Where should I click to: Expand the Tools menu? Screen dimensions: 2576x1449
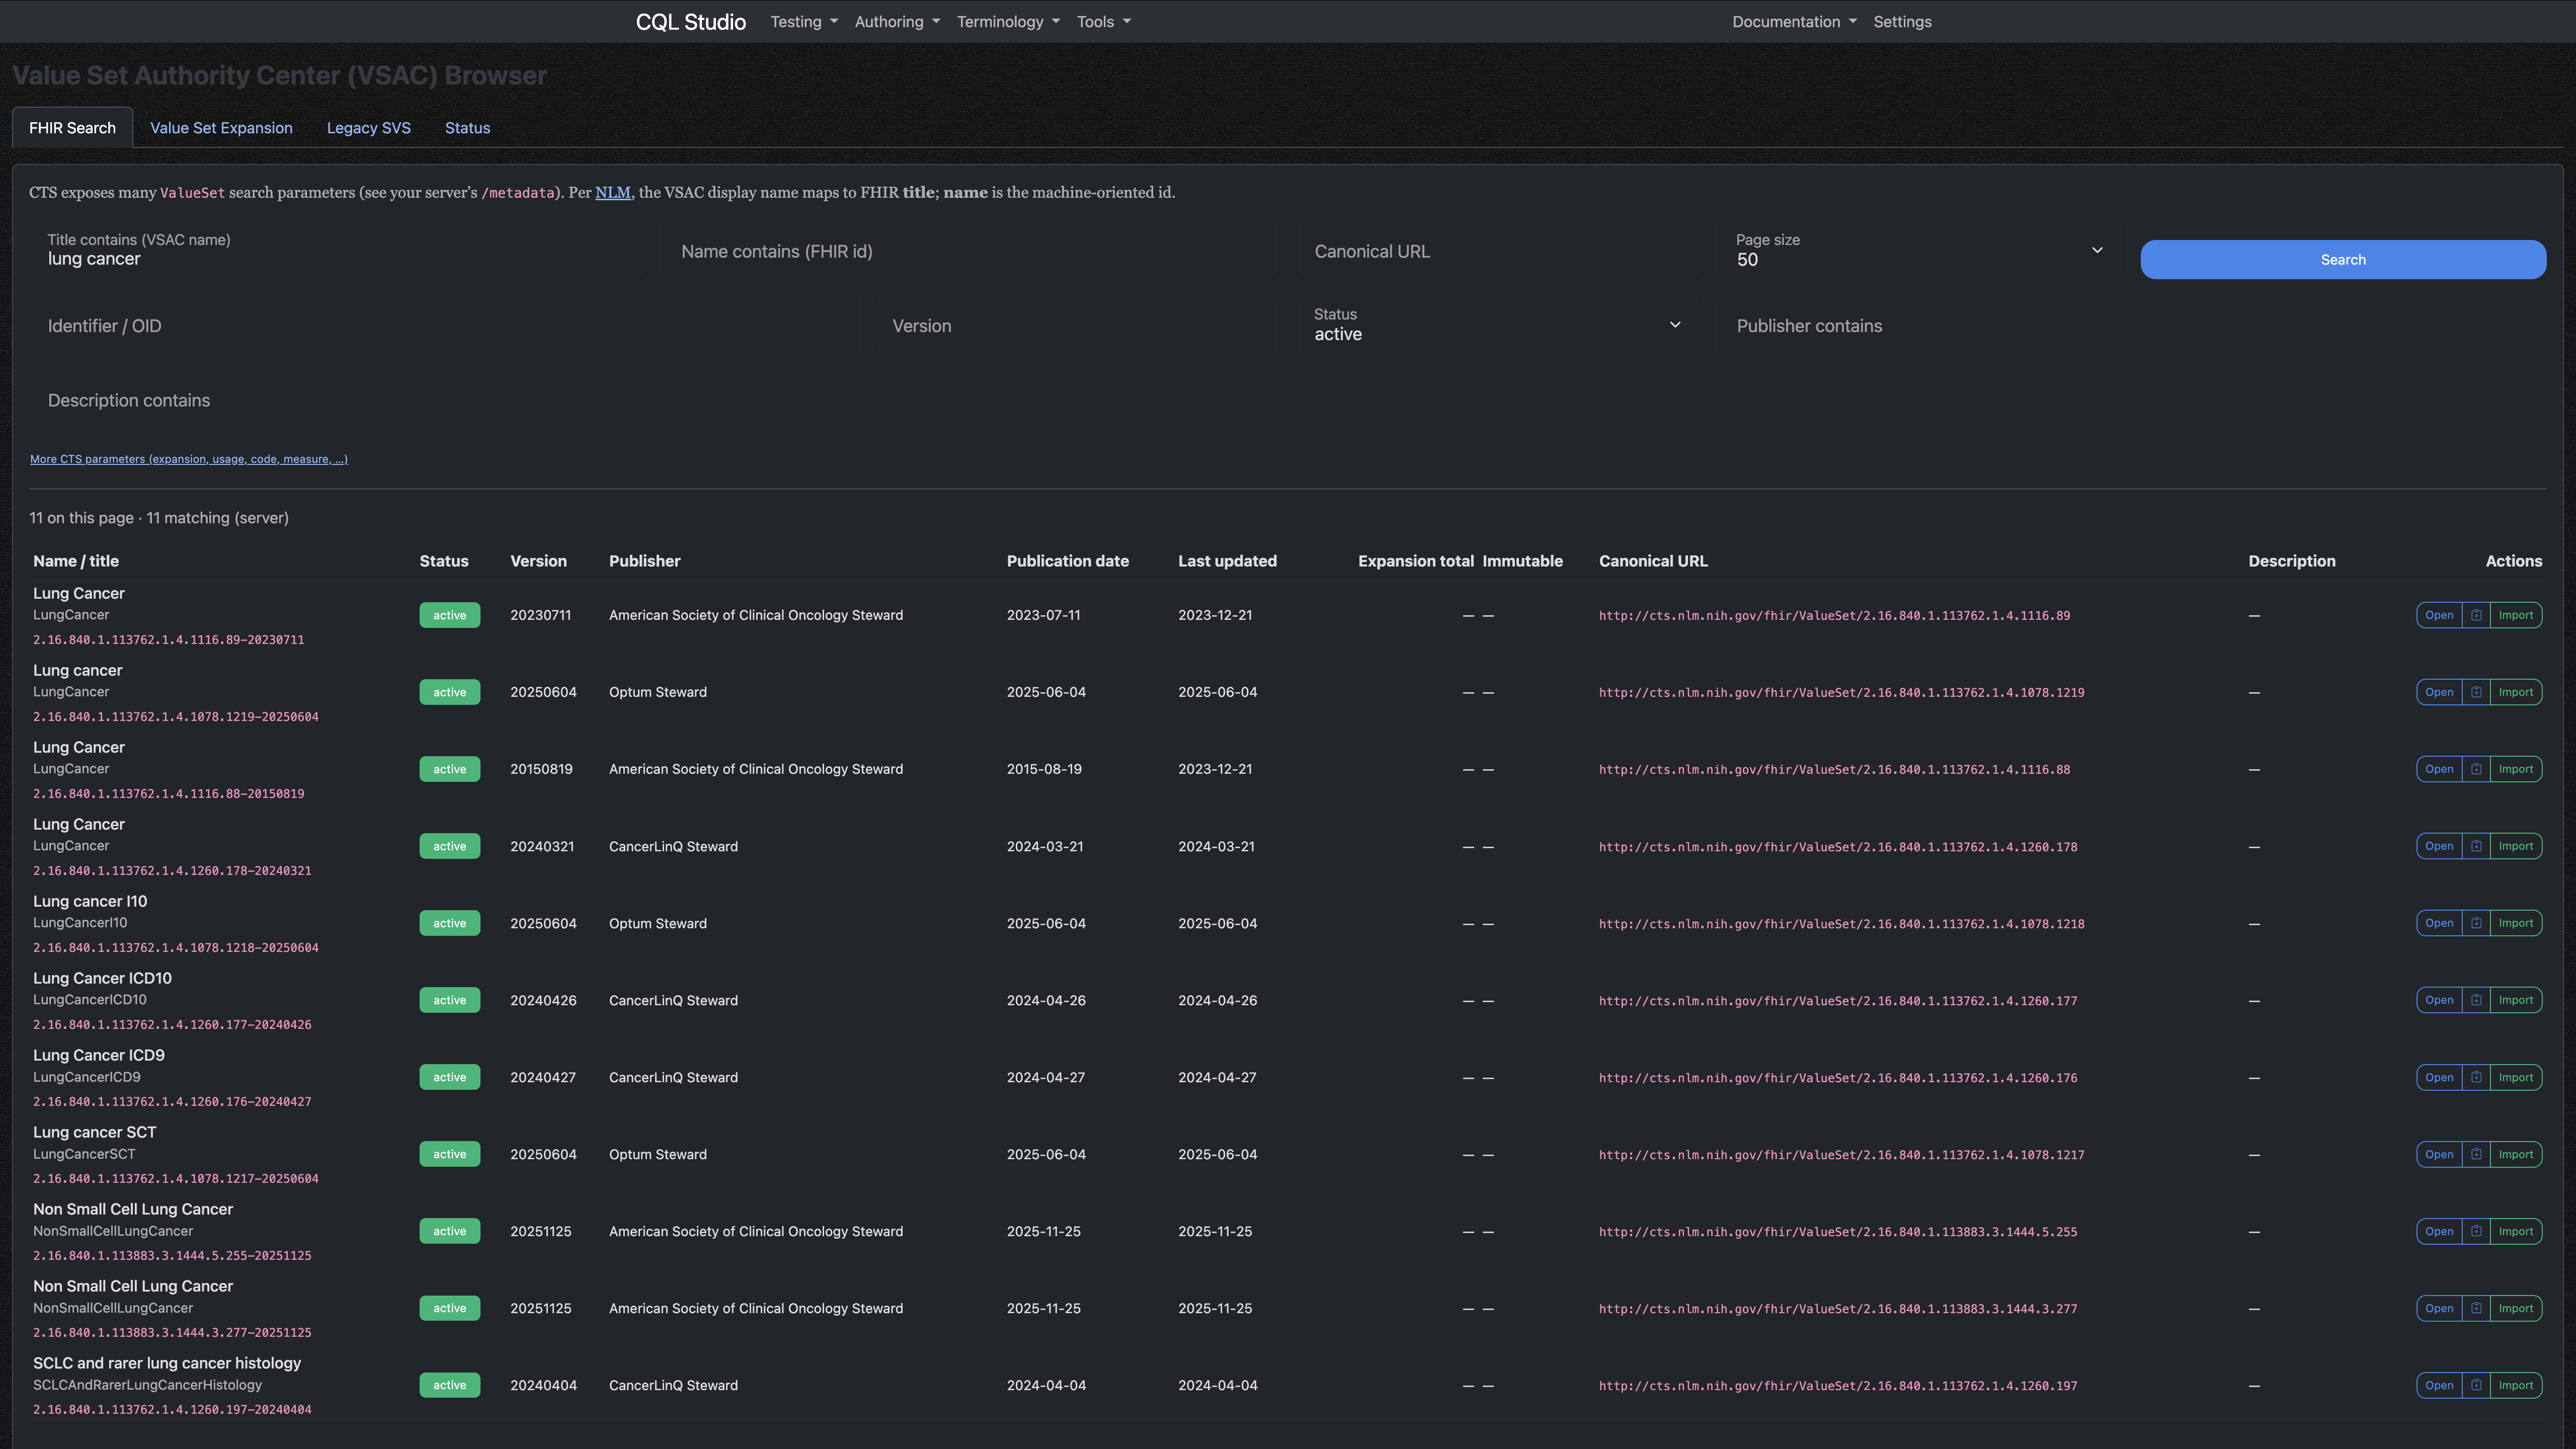click(x=1103, y=22)
